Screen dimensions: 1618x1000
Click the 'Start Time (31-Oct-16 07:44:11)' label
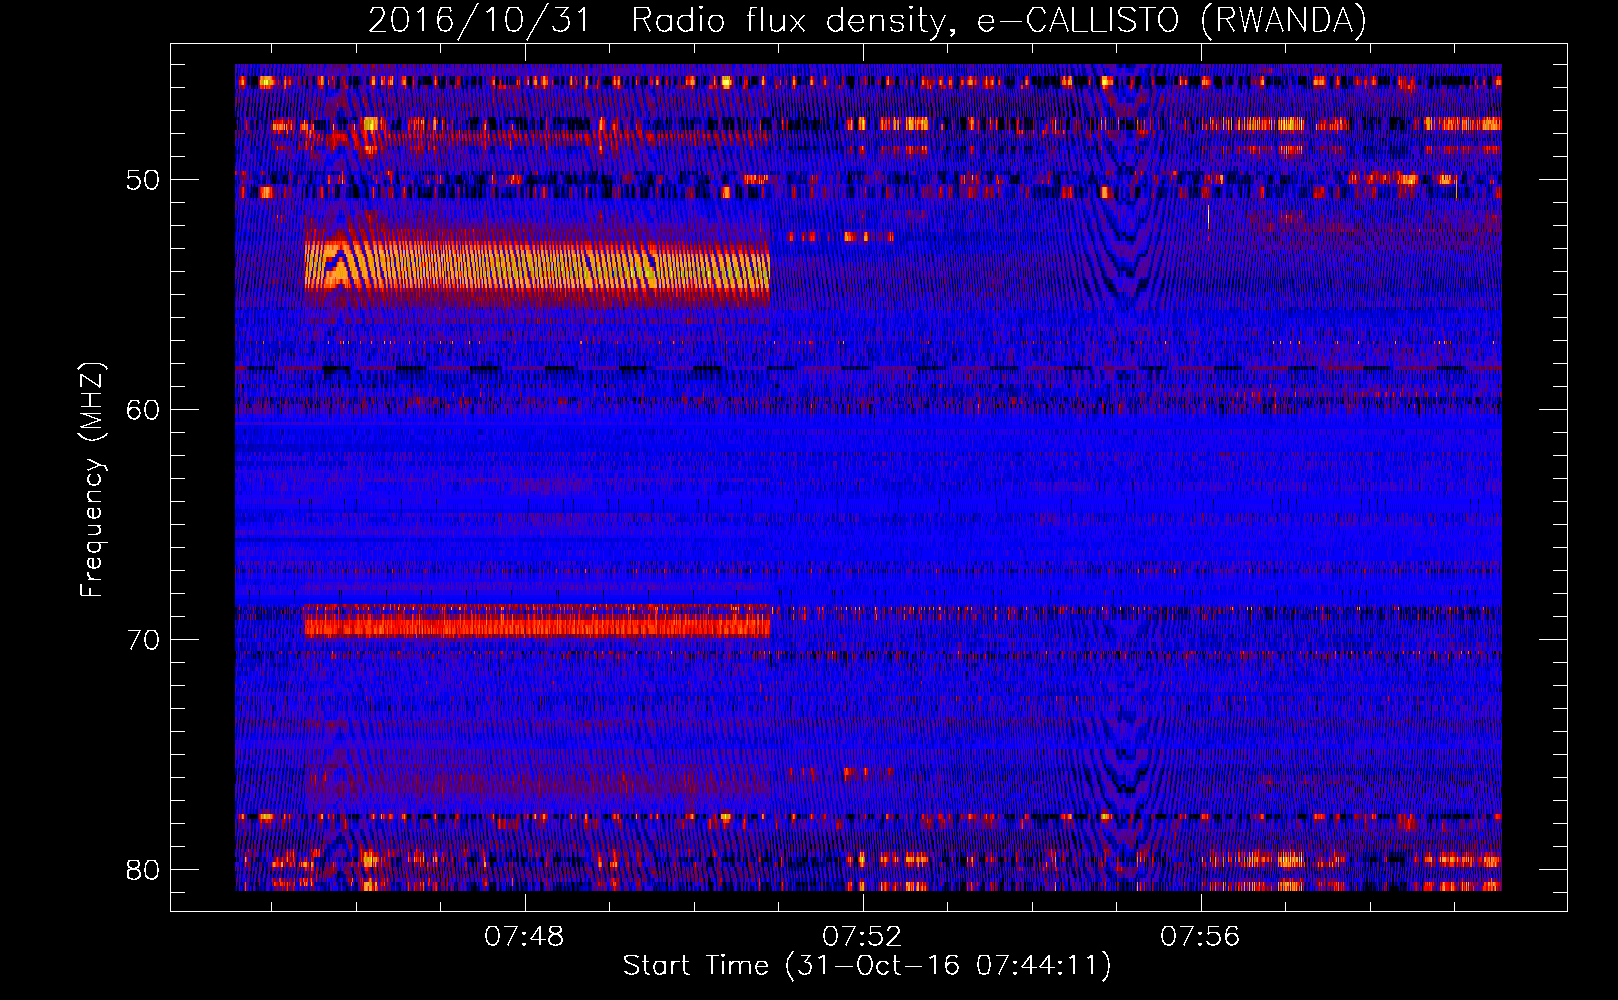867,966
